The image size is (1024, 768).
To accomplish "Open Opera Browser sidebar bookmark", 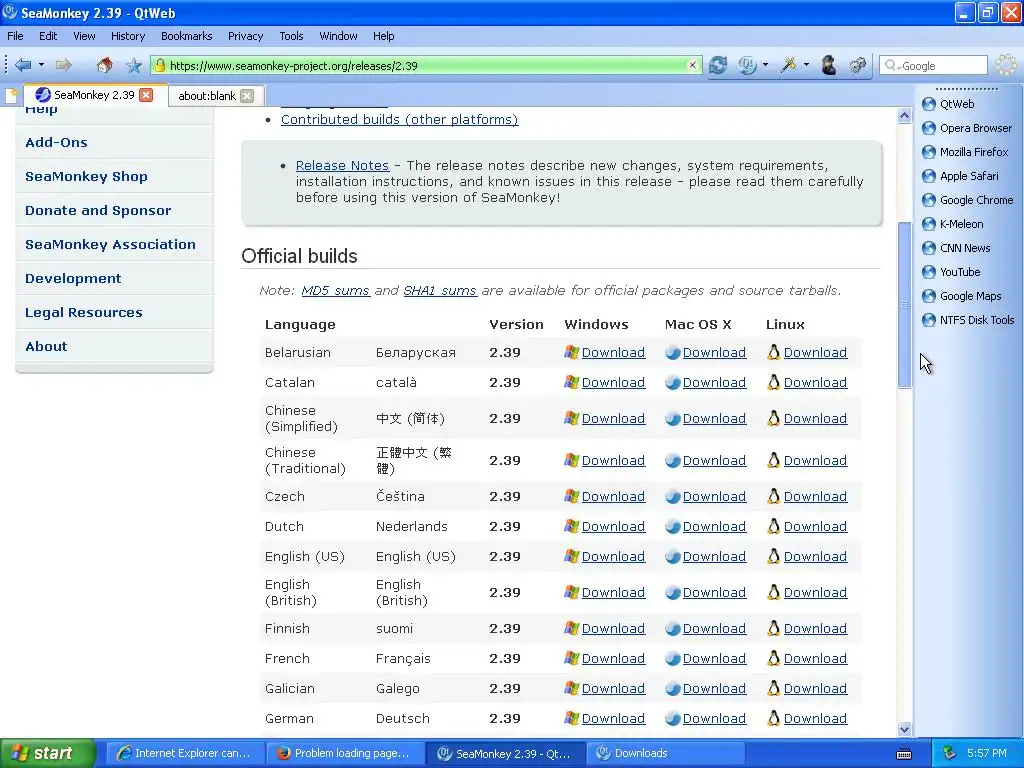I will click(x=967, y=128).
